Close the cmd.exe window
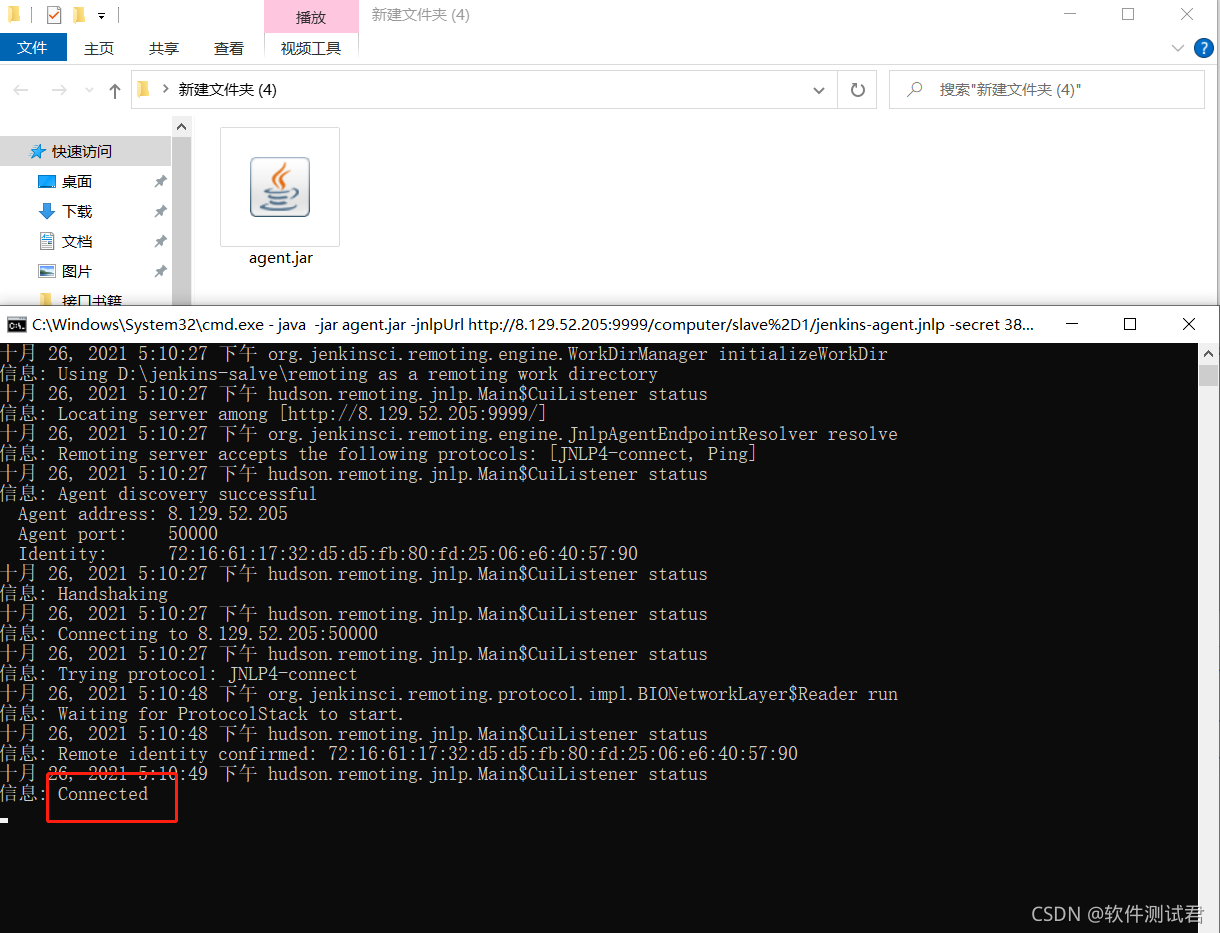This screenshot has height=933, width=1220. [x=1189, y=324]
